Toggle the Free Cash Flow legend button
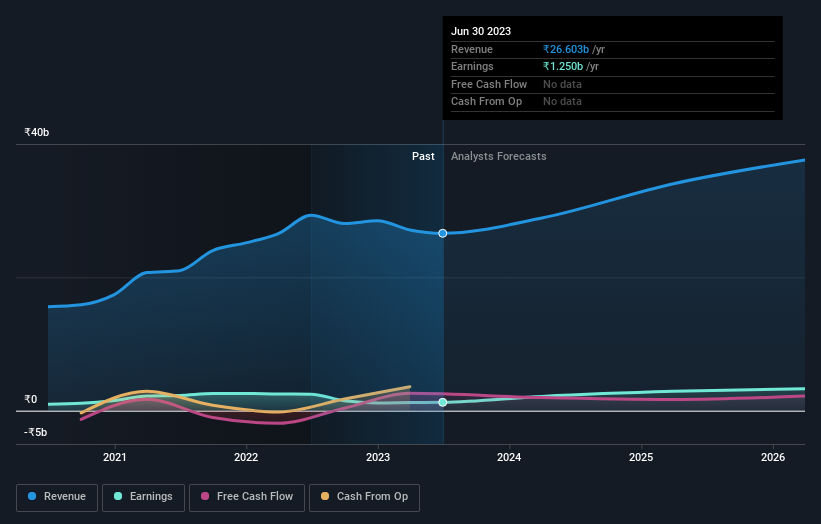The image size is (821, 524). (x=247, y=497)
